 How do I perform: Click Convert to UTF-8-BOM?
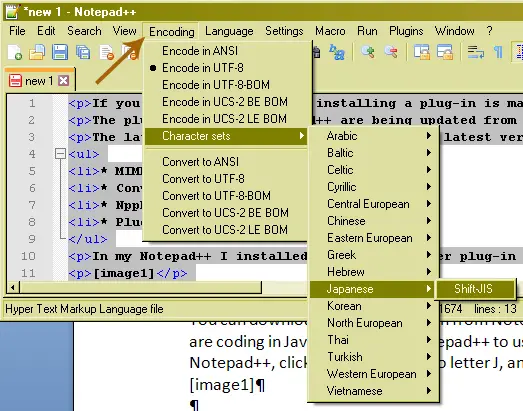226,196
